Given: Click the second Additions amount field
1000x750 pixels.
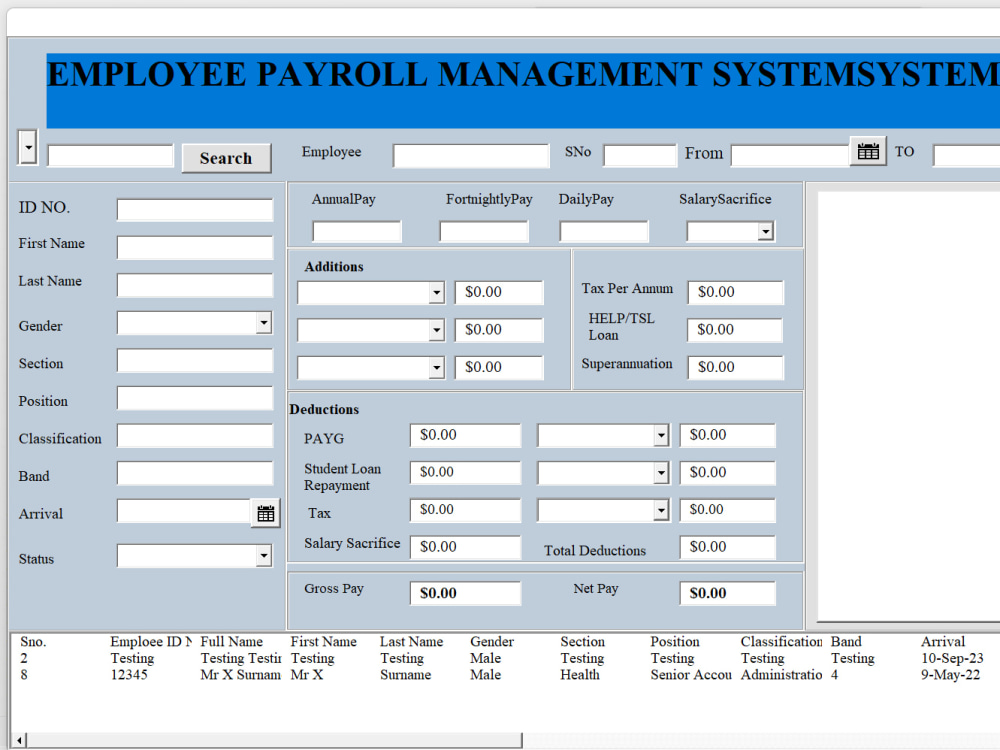Looking at the screenshot, I should click(x=499, y=330).
